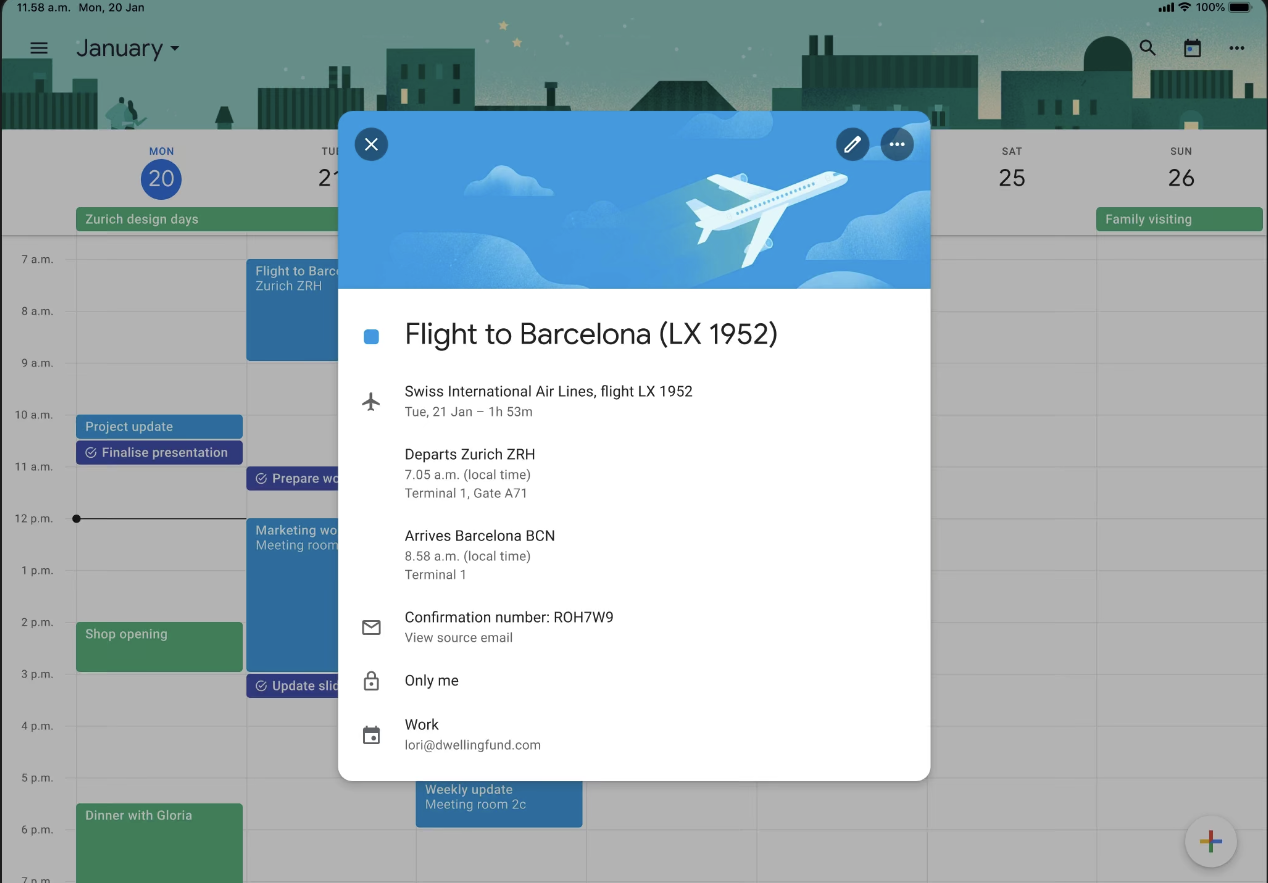Open the Family visiting all-day event
Image resolution: width=1268 pixels, height=883 pixels.
pos(1180,219)
